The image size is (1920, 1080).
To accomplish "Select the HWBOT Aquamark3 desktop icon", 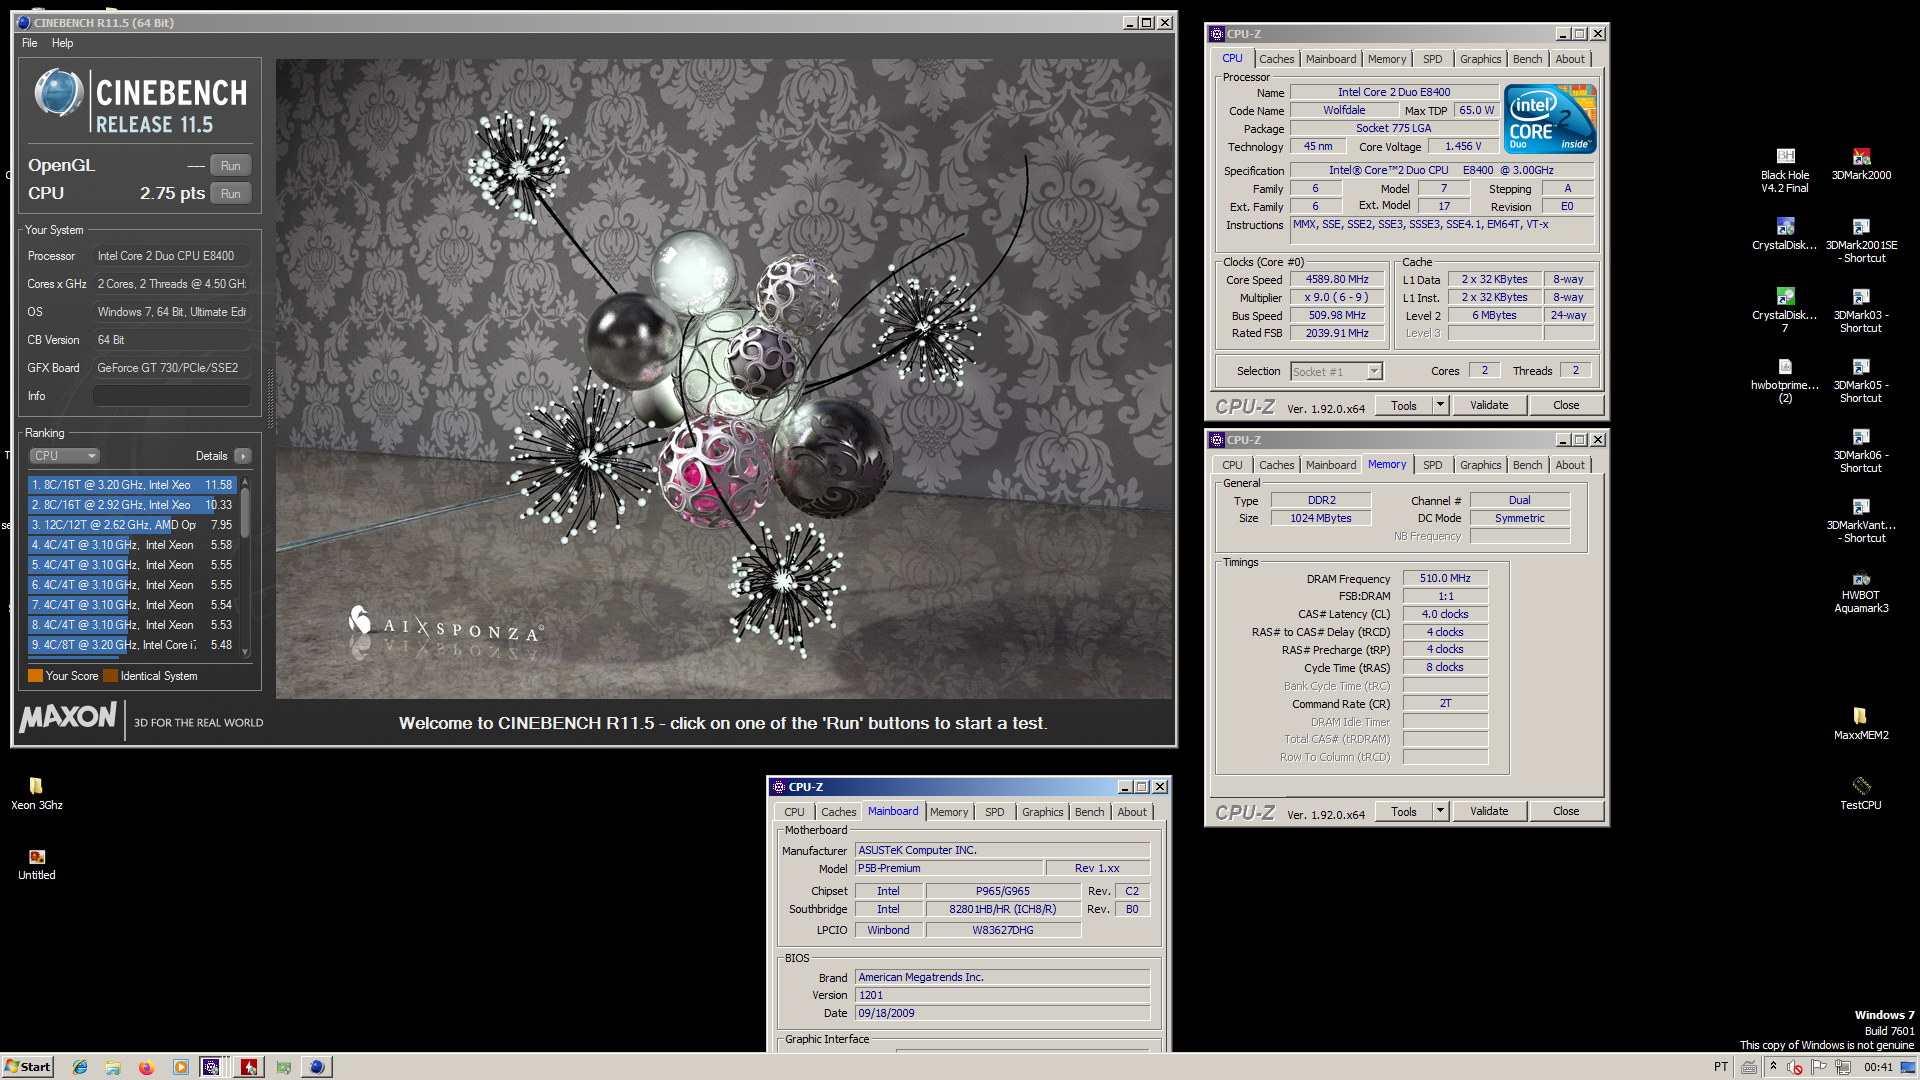I will [1861, 591].
